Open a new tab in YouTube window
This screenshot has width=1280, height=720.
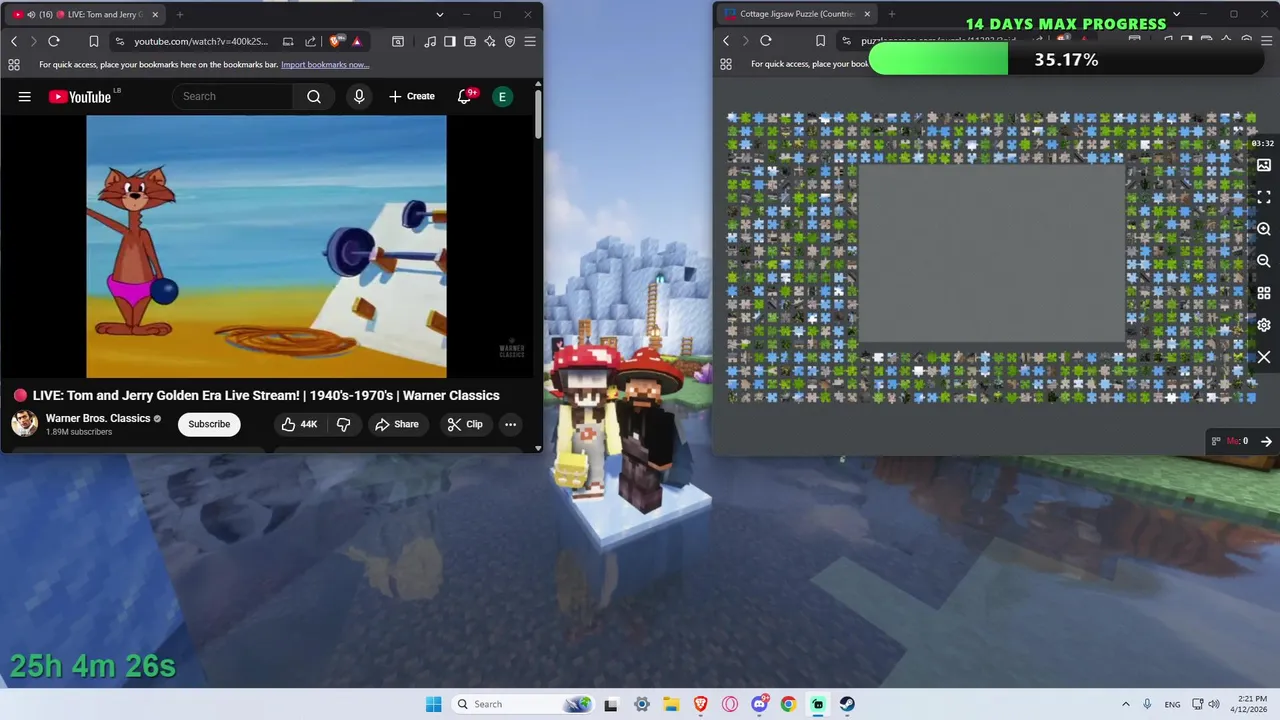(180, 15)
